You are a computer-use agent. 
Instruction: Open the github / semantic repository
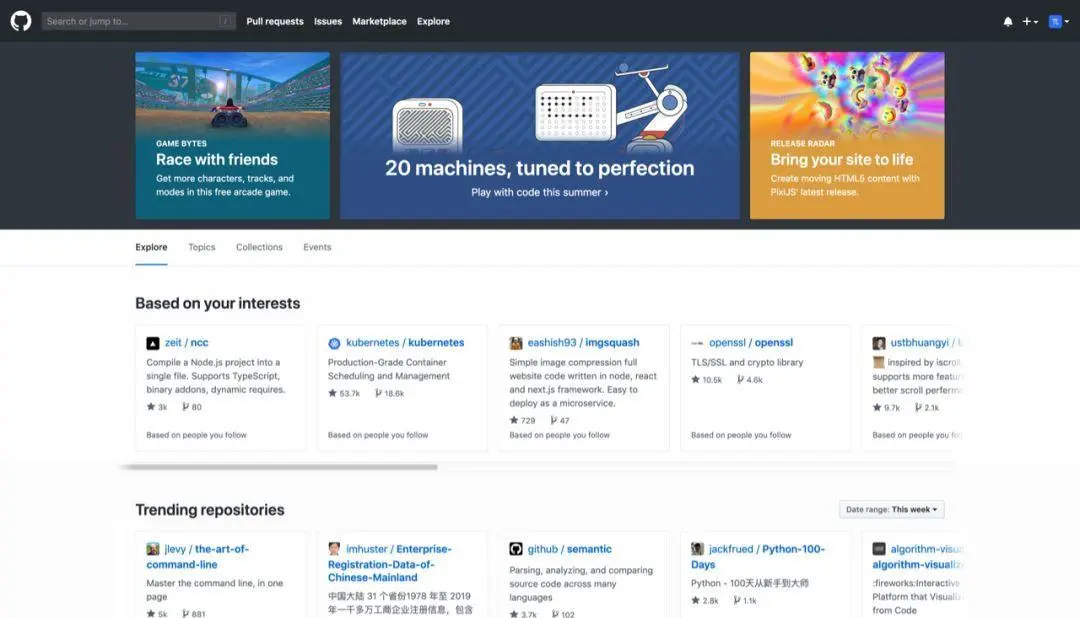pyautogui.click(x=570, y=549)
